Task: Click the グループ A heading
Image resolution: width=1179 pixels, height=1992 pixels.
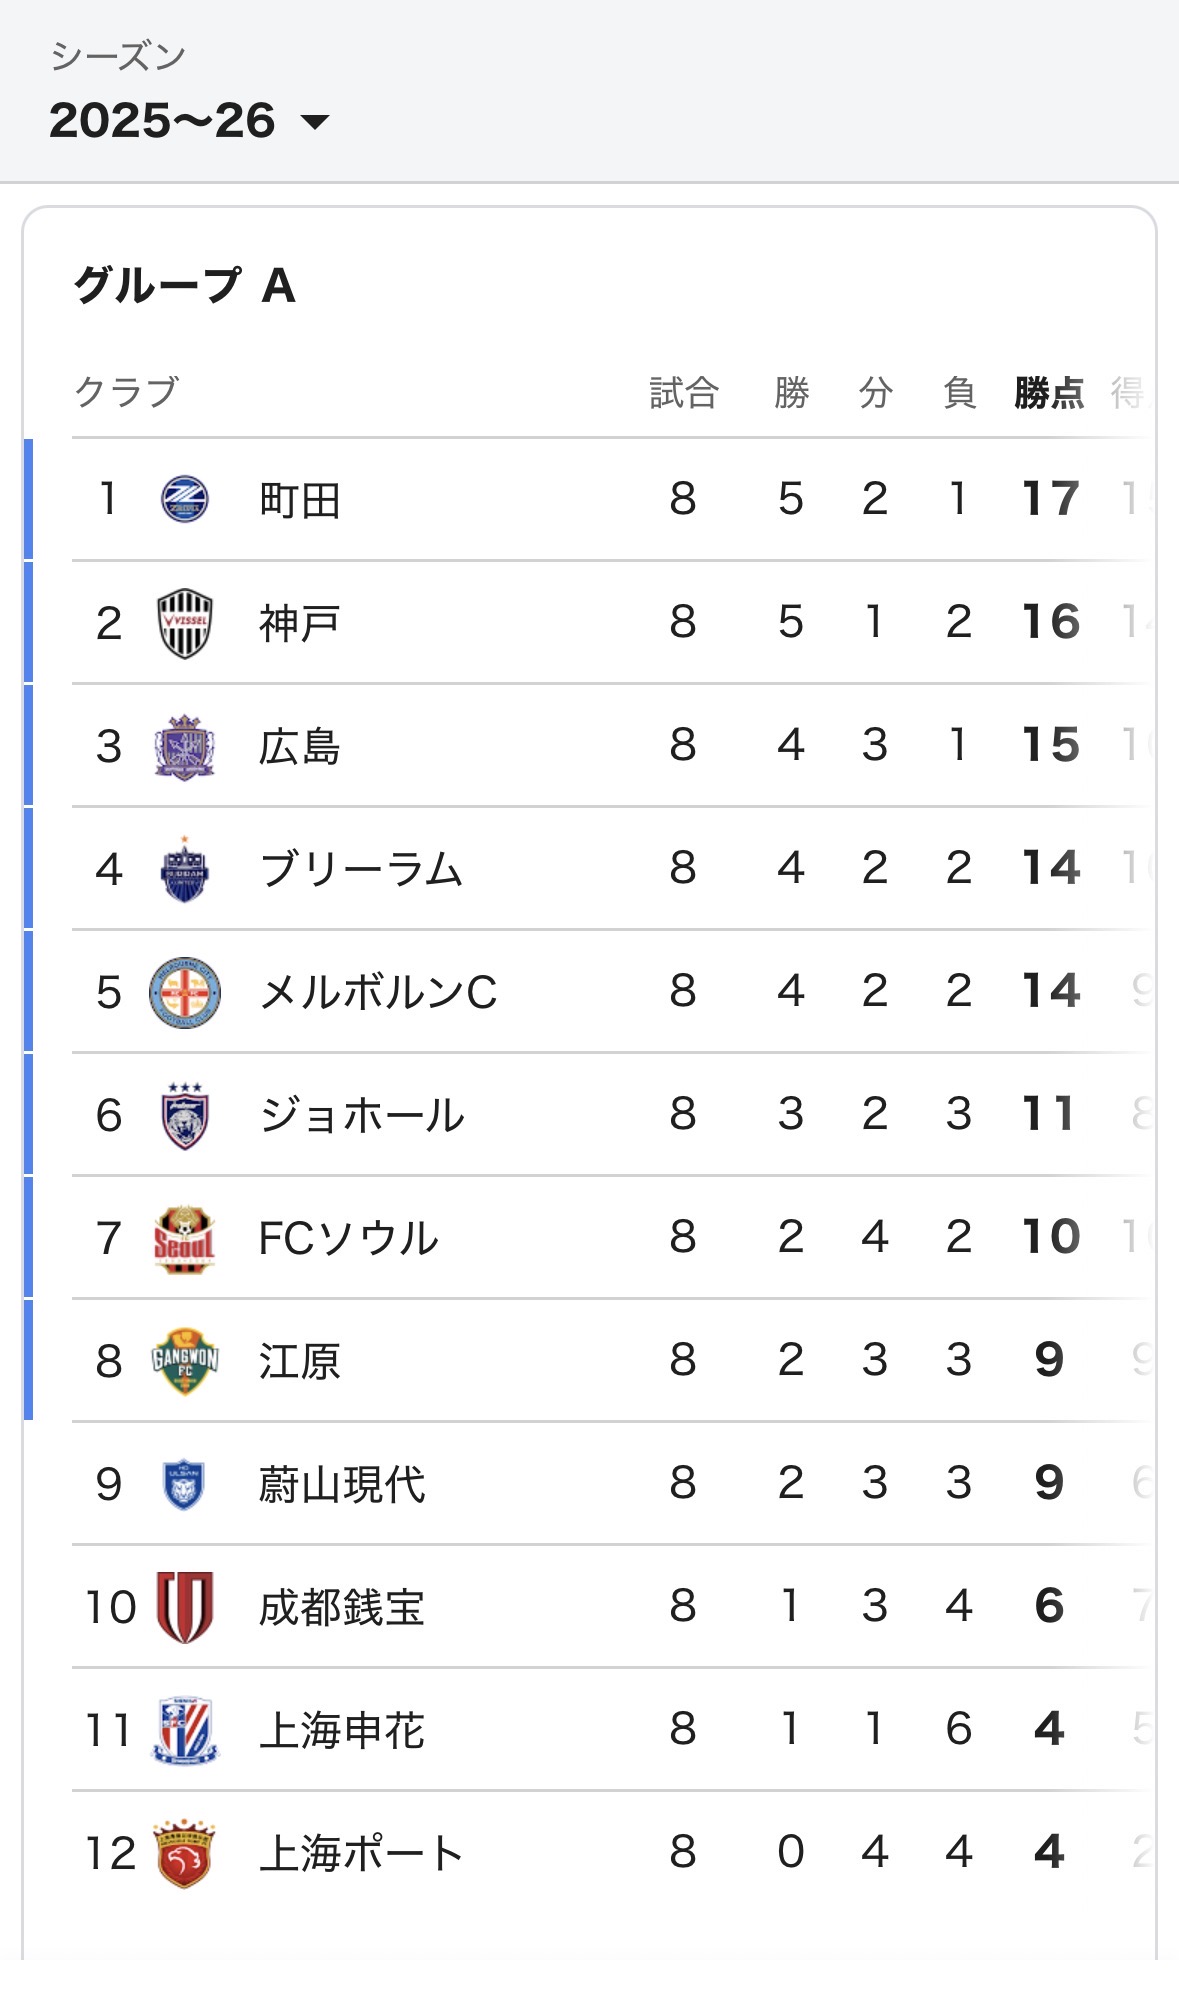Action: 185,285
